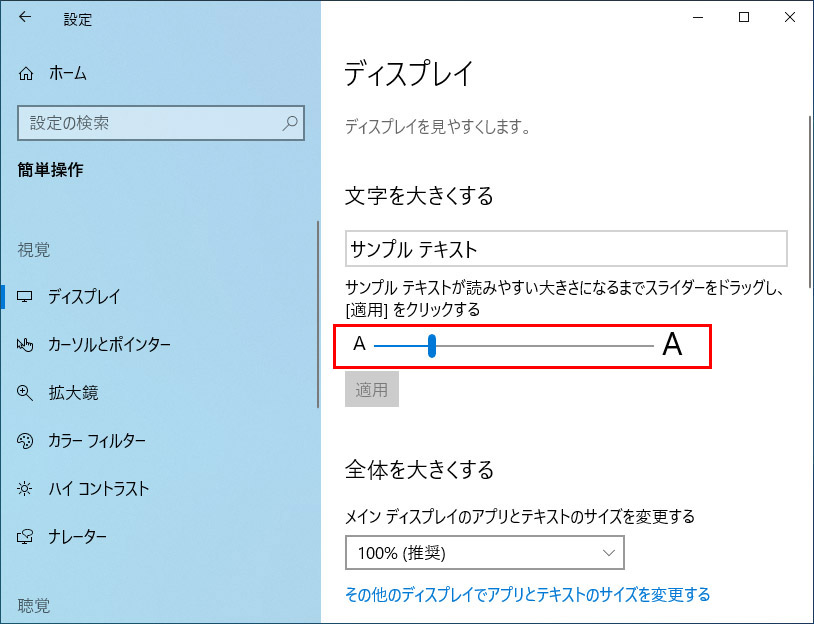Viewport: 814px width, 624px height.
Task: Click the カーソルとポインター hand icon
Action: pos(24,345)
